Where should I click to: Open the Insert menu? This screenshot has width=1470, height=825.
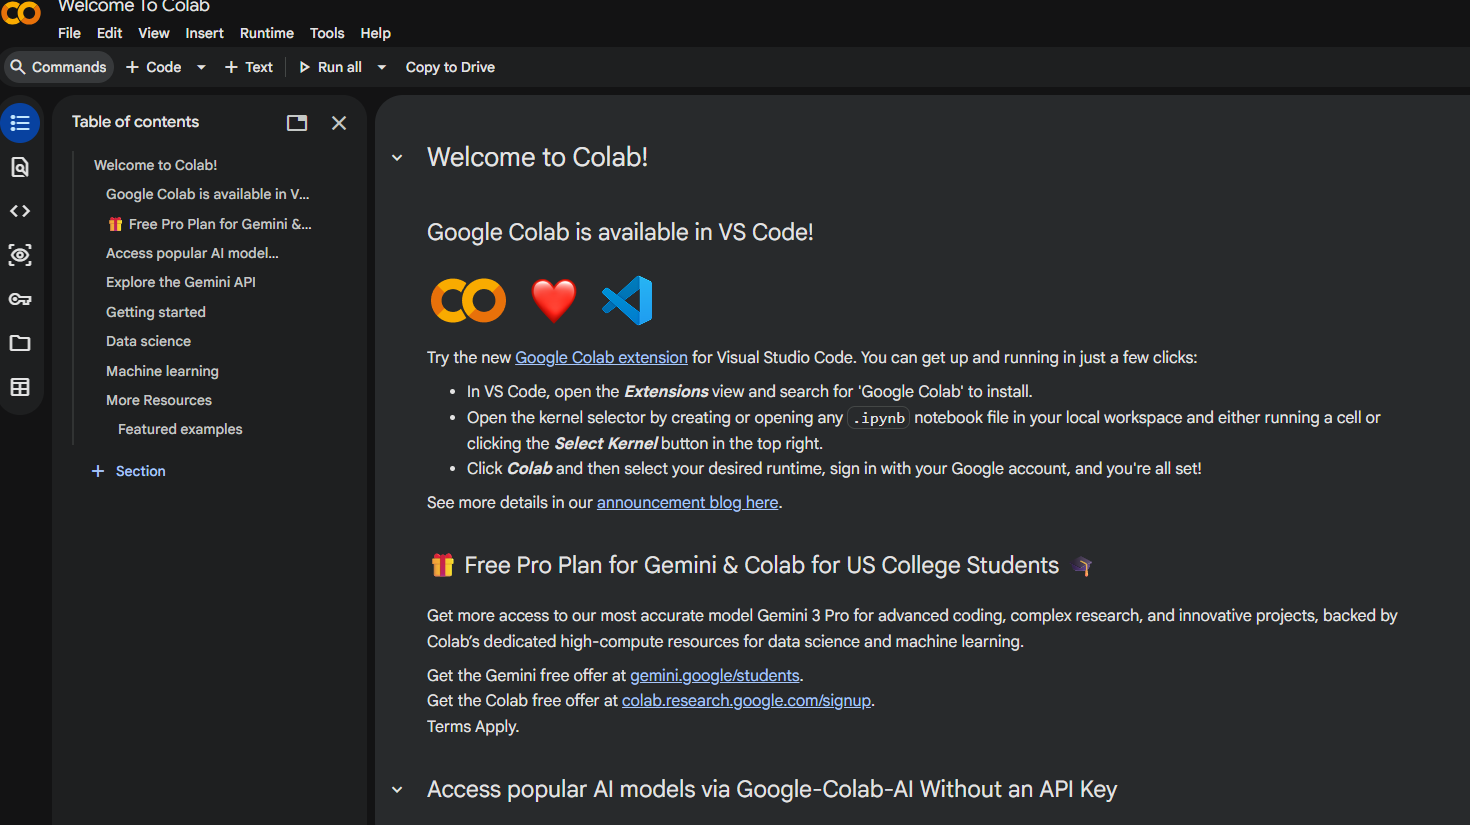[x=204, y=33]
